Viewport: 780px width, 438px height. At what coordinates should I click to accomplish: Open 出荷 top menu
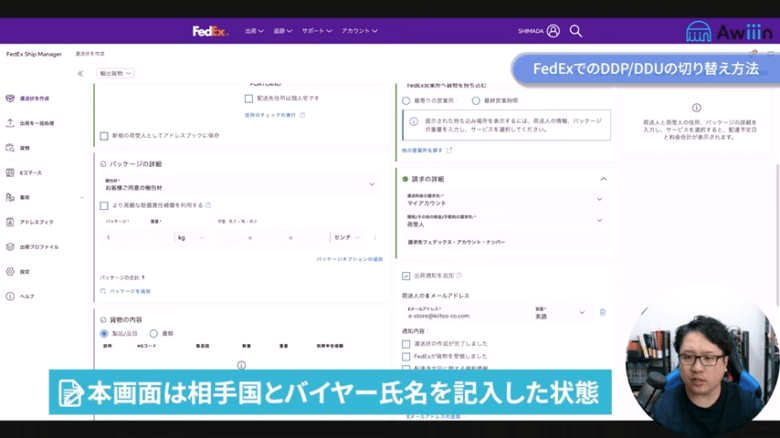point(254,31)
